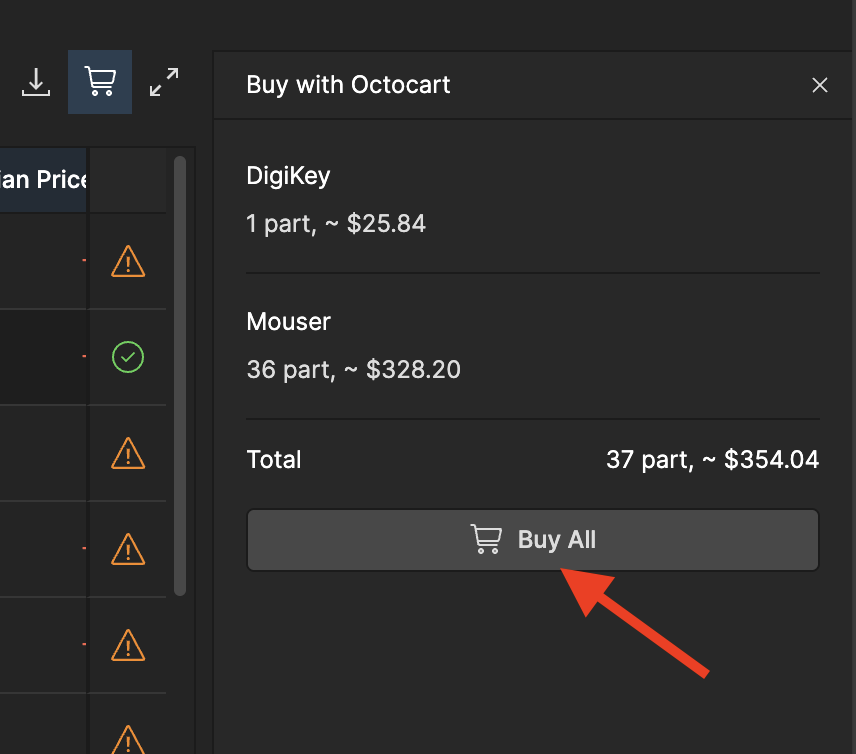Select the highlighted Octocart shopping cart icon
The height and width of the screenshot is (754, 856).
coord(99,82)
